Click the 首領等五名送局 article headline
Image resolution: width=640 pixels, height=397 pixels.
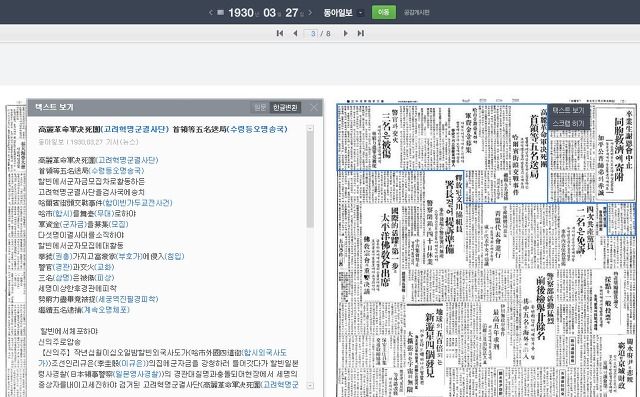coord(533,148)
